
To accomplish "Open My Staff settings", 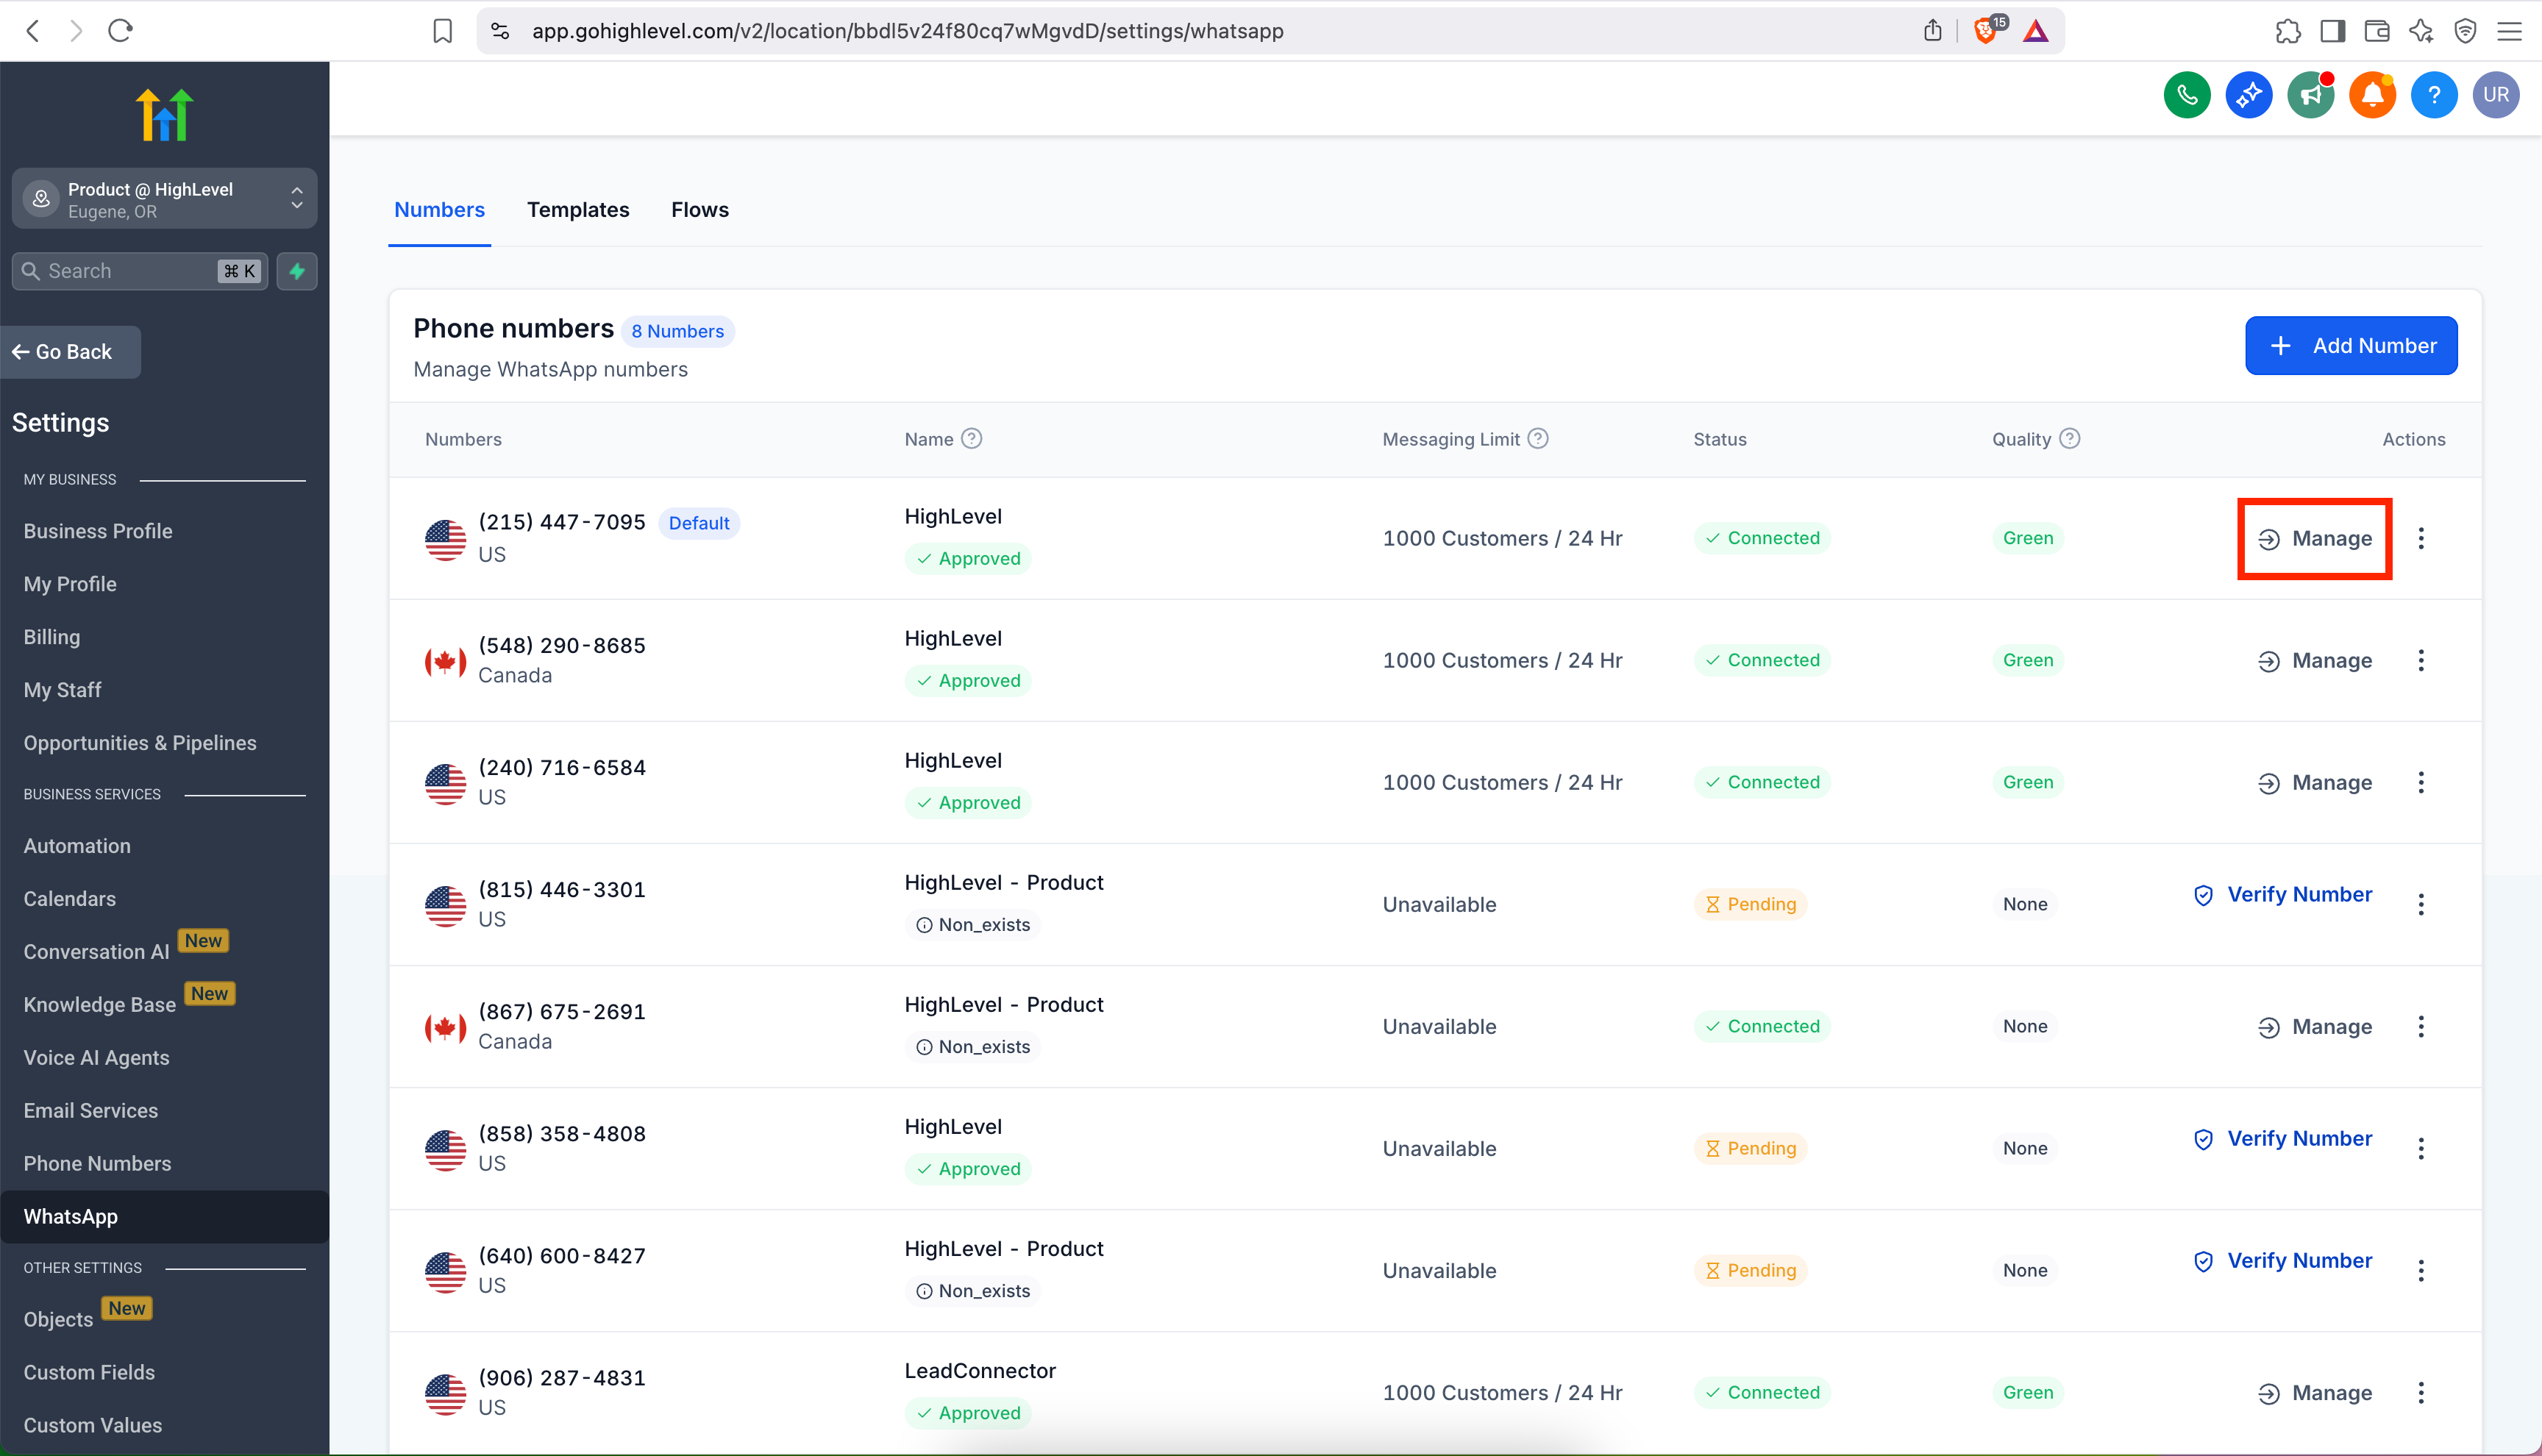I will 62,690.
